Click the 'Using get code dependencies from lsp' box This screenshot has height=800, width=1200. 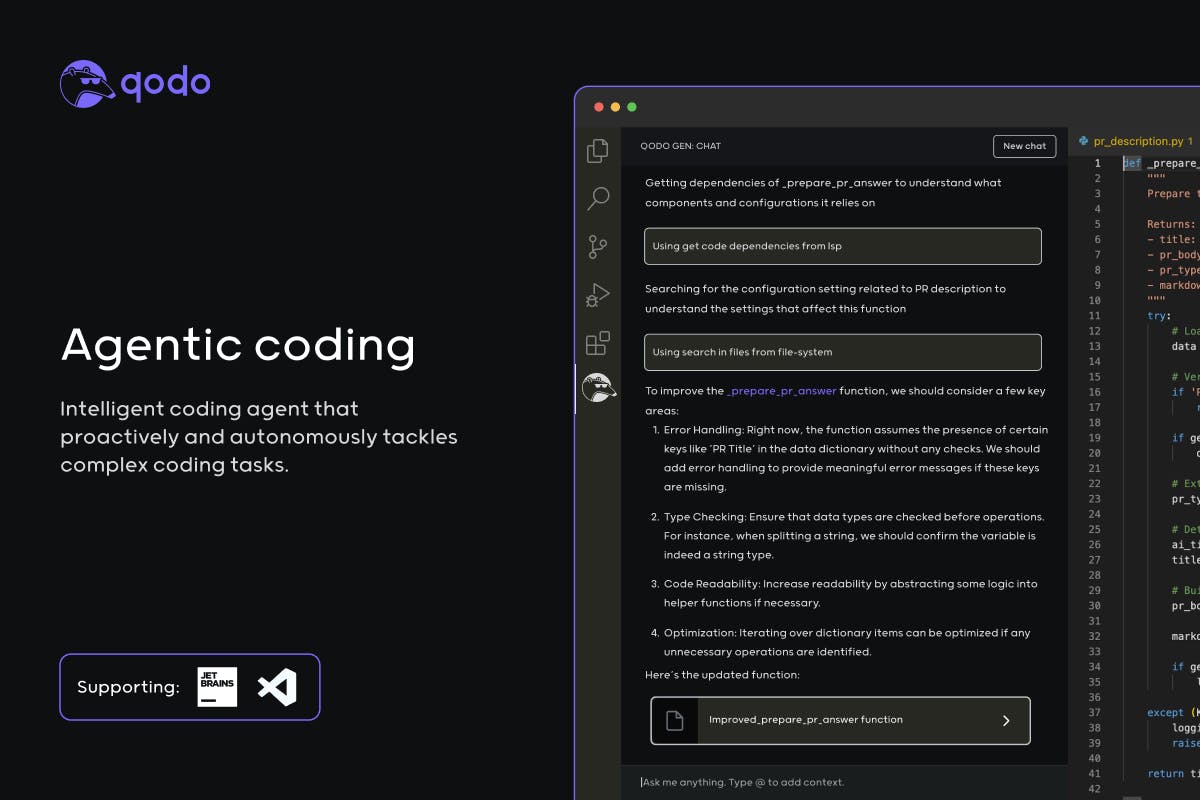[842, 246]
